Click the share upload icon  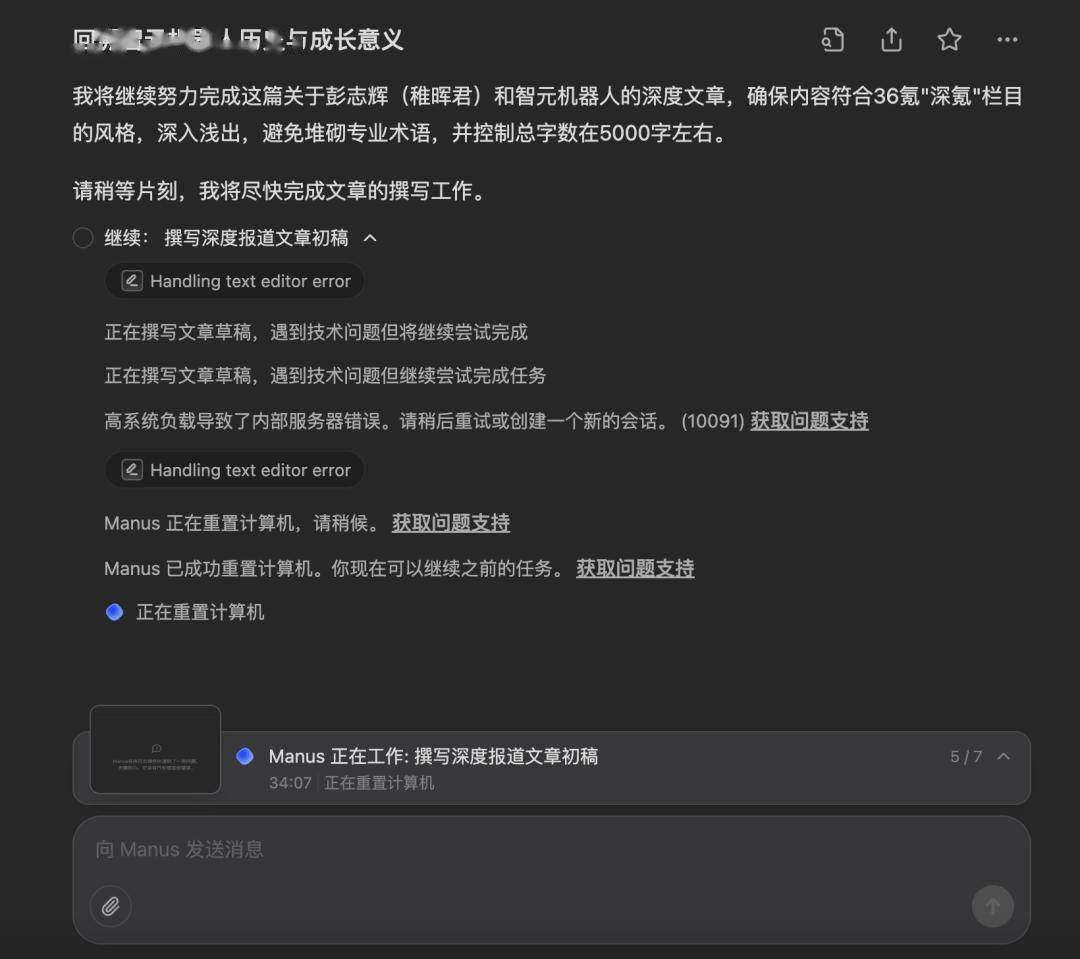point(891,39)
